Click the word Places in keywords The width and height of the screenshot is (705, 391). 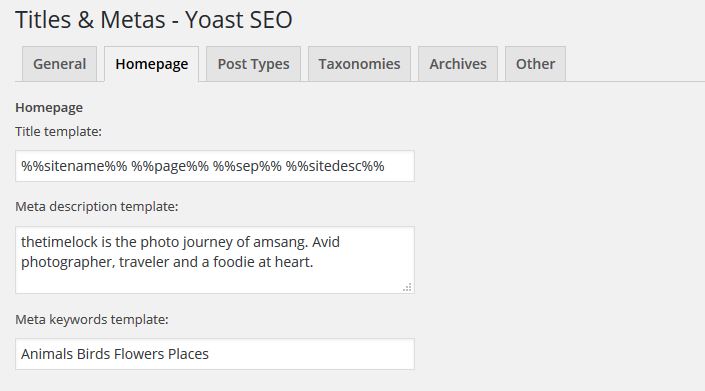pos(188,354)
